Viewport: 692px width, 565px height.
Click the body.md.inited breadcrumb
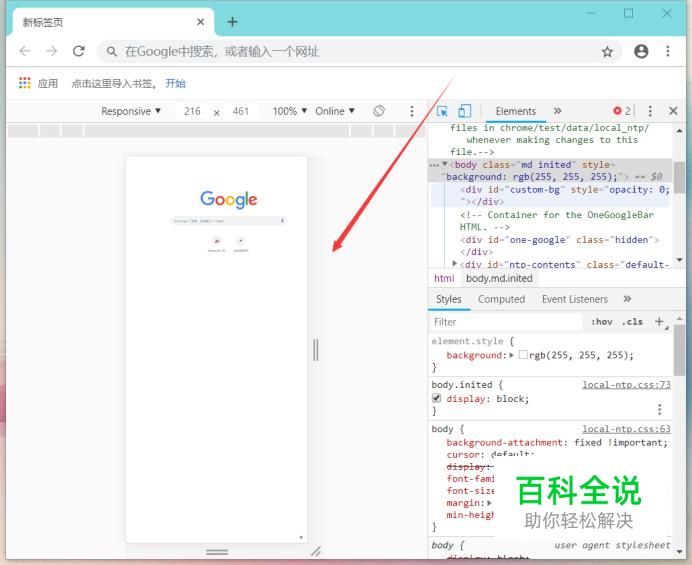click(x=499, y=279)
